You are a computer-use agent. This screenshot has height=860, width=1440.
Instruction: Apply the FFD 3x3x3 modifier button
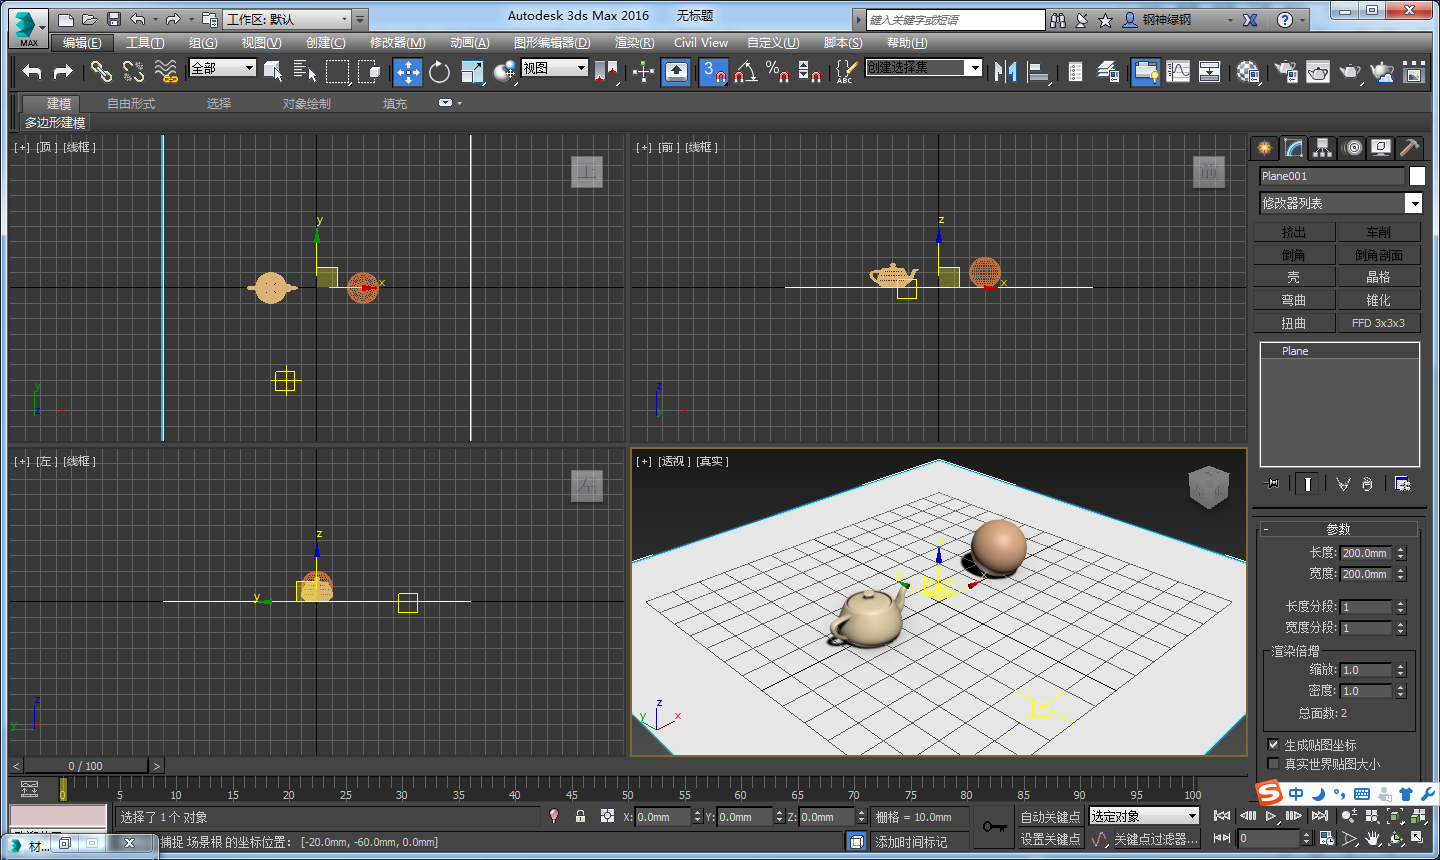click(x=1379, y=323)
